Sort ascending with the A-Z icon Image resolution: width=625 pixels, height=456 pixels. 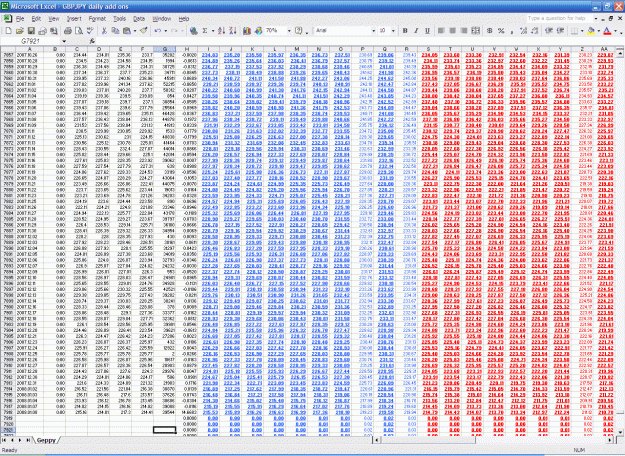222,31
